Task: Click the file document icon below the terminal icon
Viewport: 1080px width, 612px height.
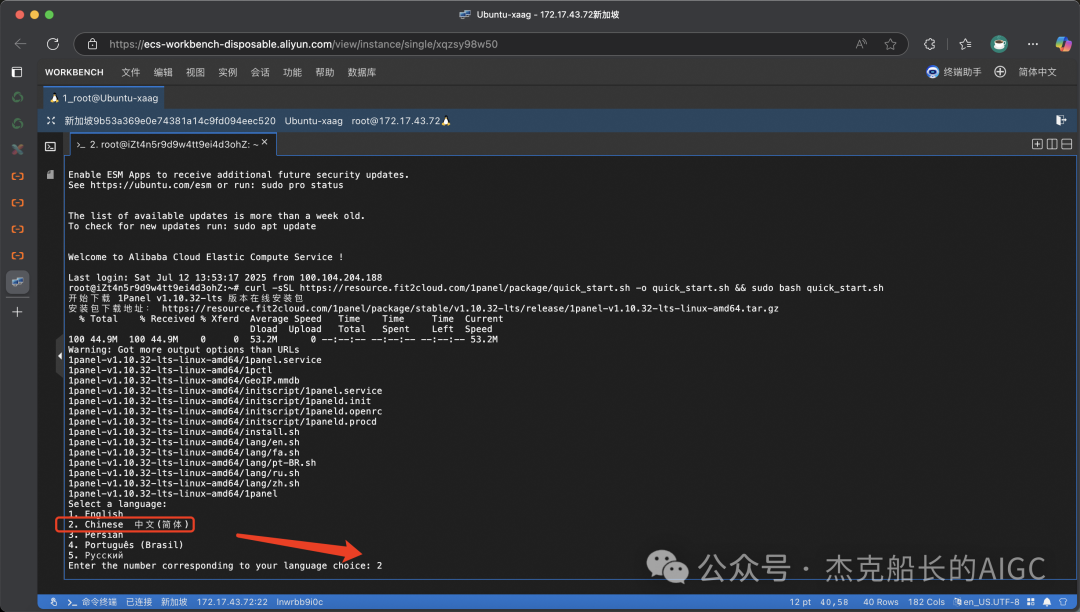Action: tap(50, 174)
